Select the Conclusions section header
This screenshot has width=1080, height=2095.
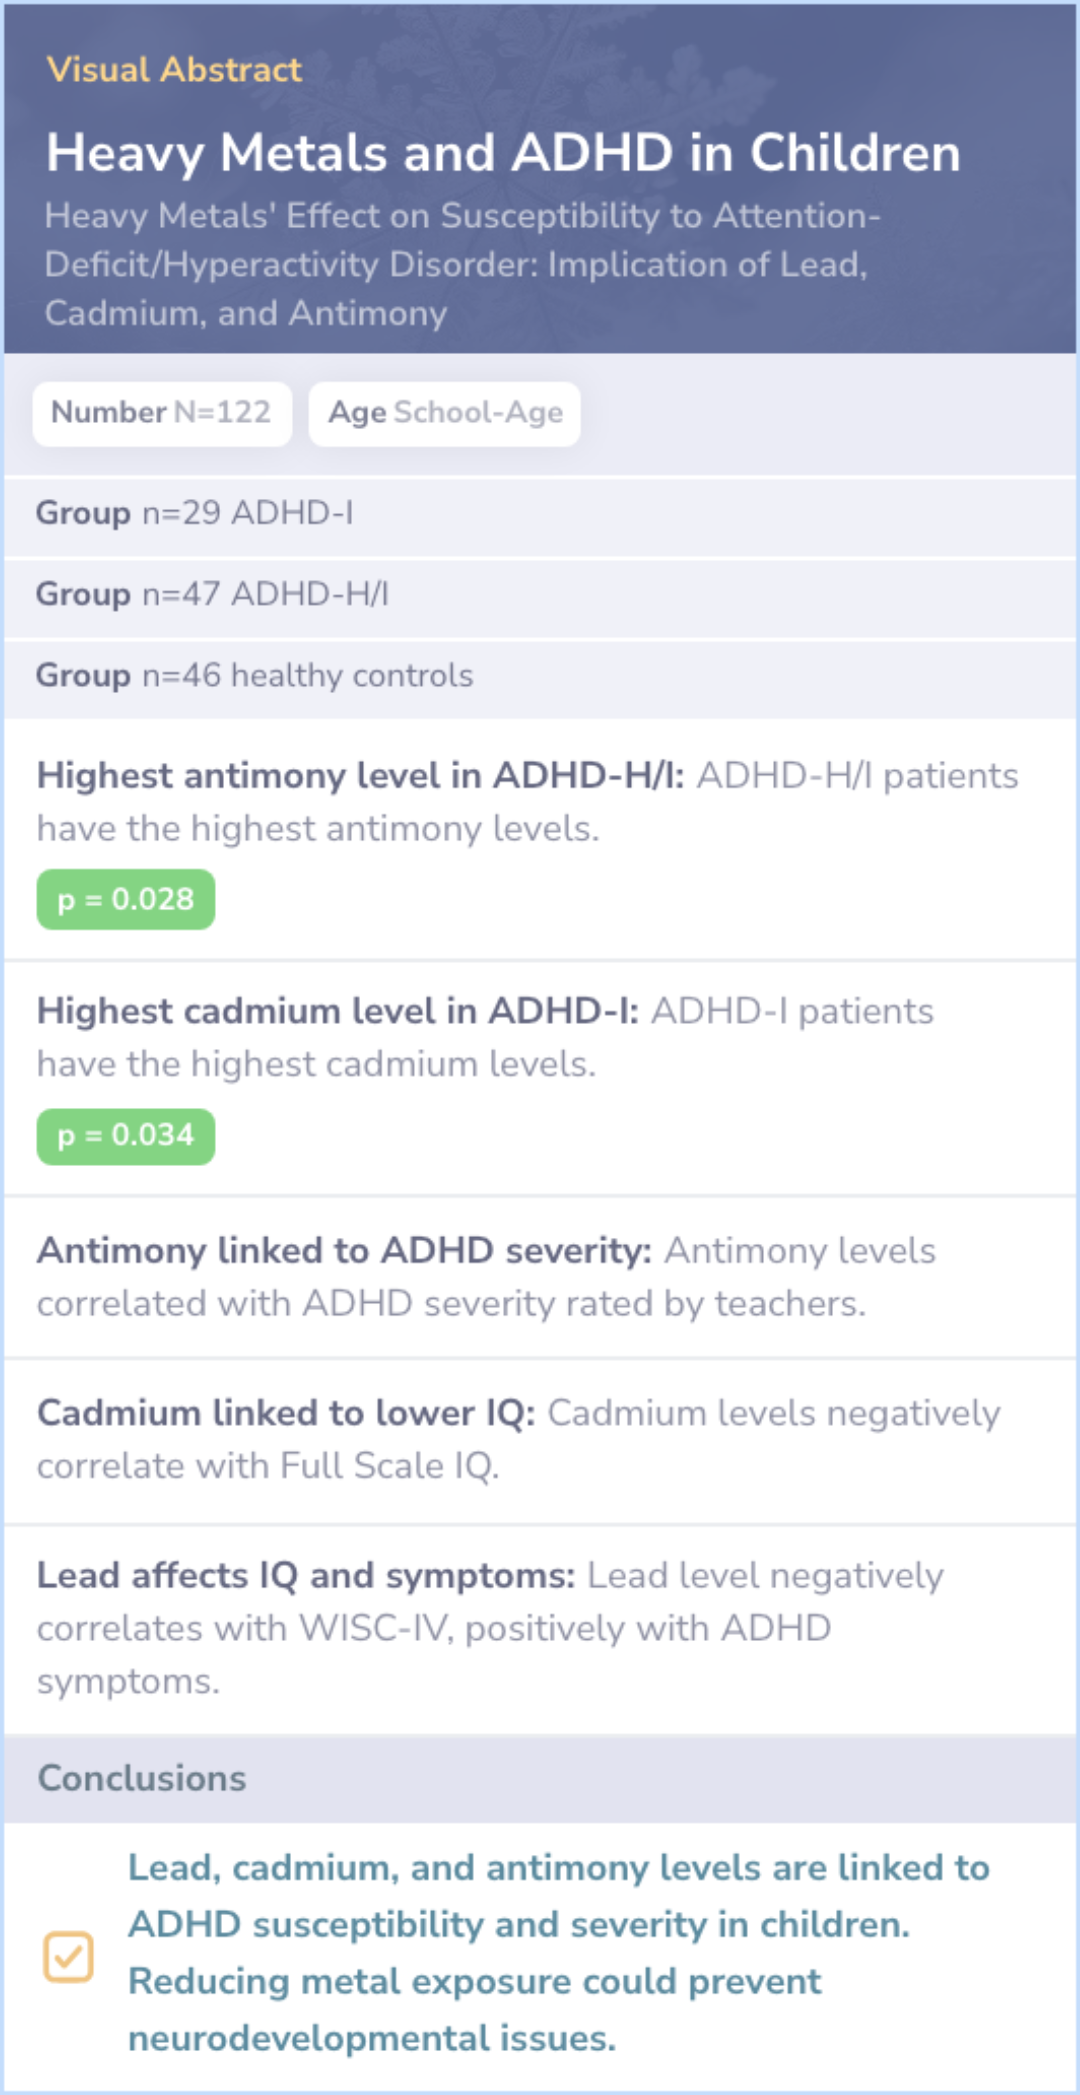(x=540, y=1778)
